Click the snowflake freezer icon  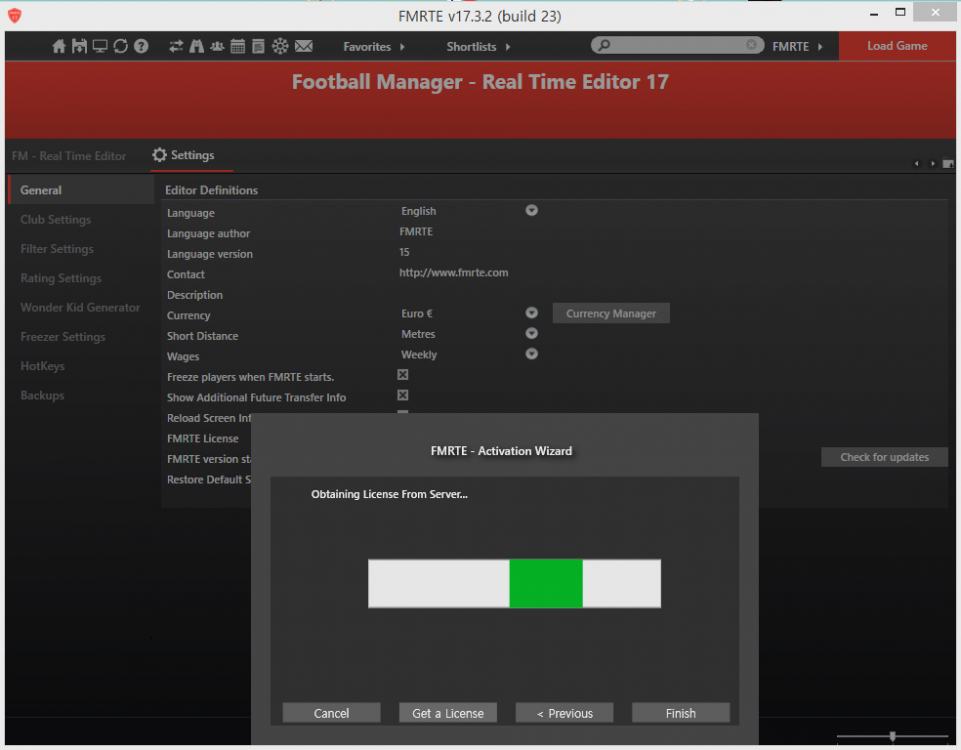point(280,46)
